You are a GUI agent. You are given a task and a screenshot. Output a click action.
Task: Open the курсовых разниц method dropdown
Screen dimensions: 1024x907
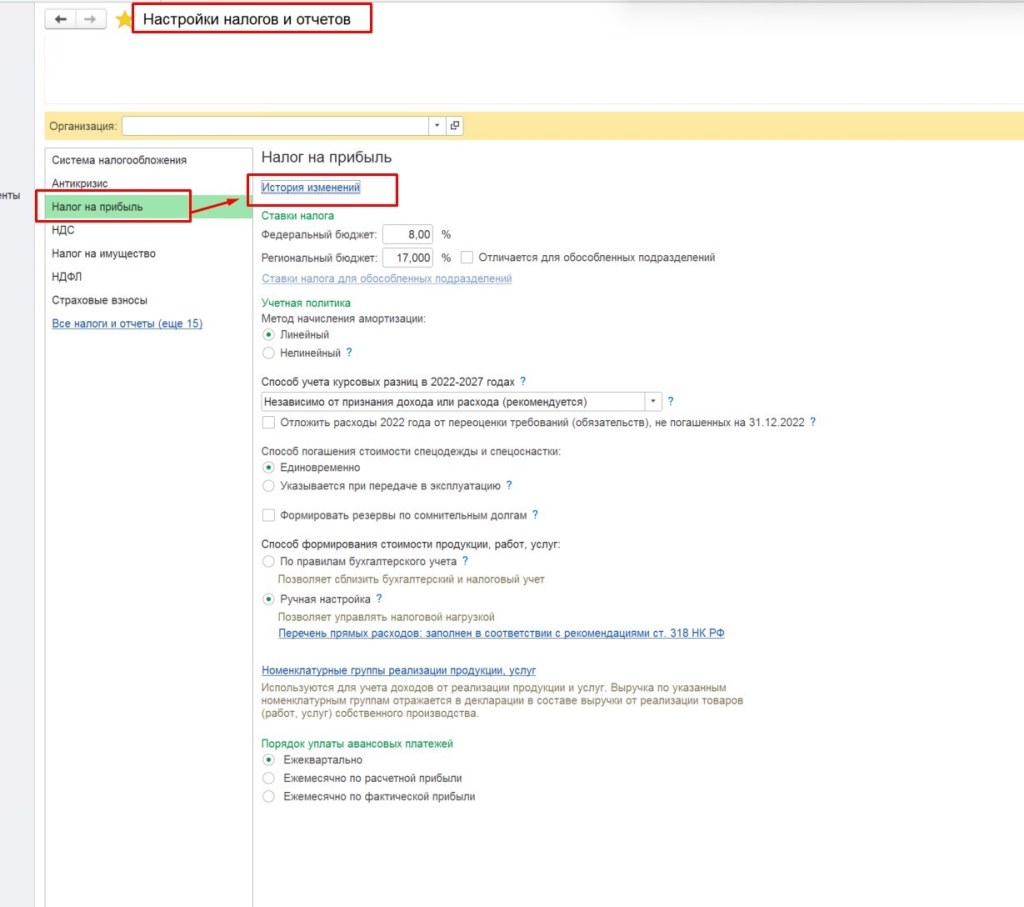point(653,401)
